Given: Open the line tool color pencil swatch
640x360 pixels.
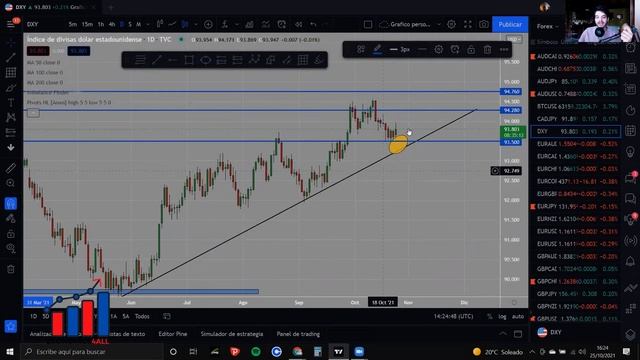Looking at the screenshot, I should click(x=377, y=50).
